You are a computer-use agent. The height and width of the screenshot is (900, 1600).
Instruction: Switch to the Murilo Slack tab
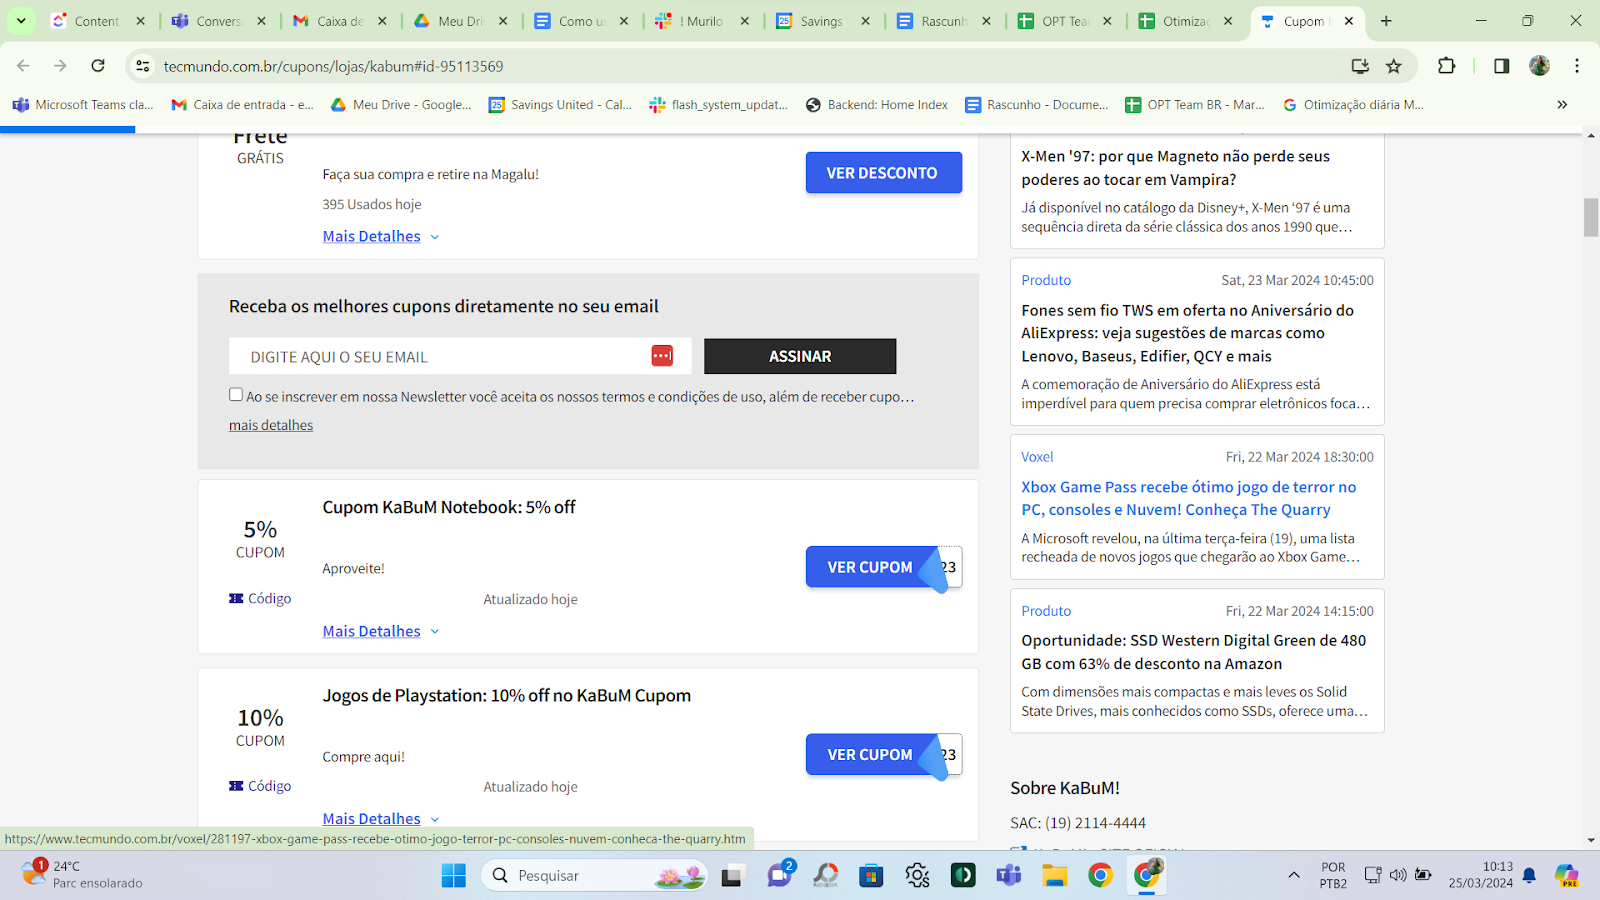click(702, 21)
